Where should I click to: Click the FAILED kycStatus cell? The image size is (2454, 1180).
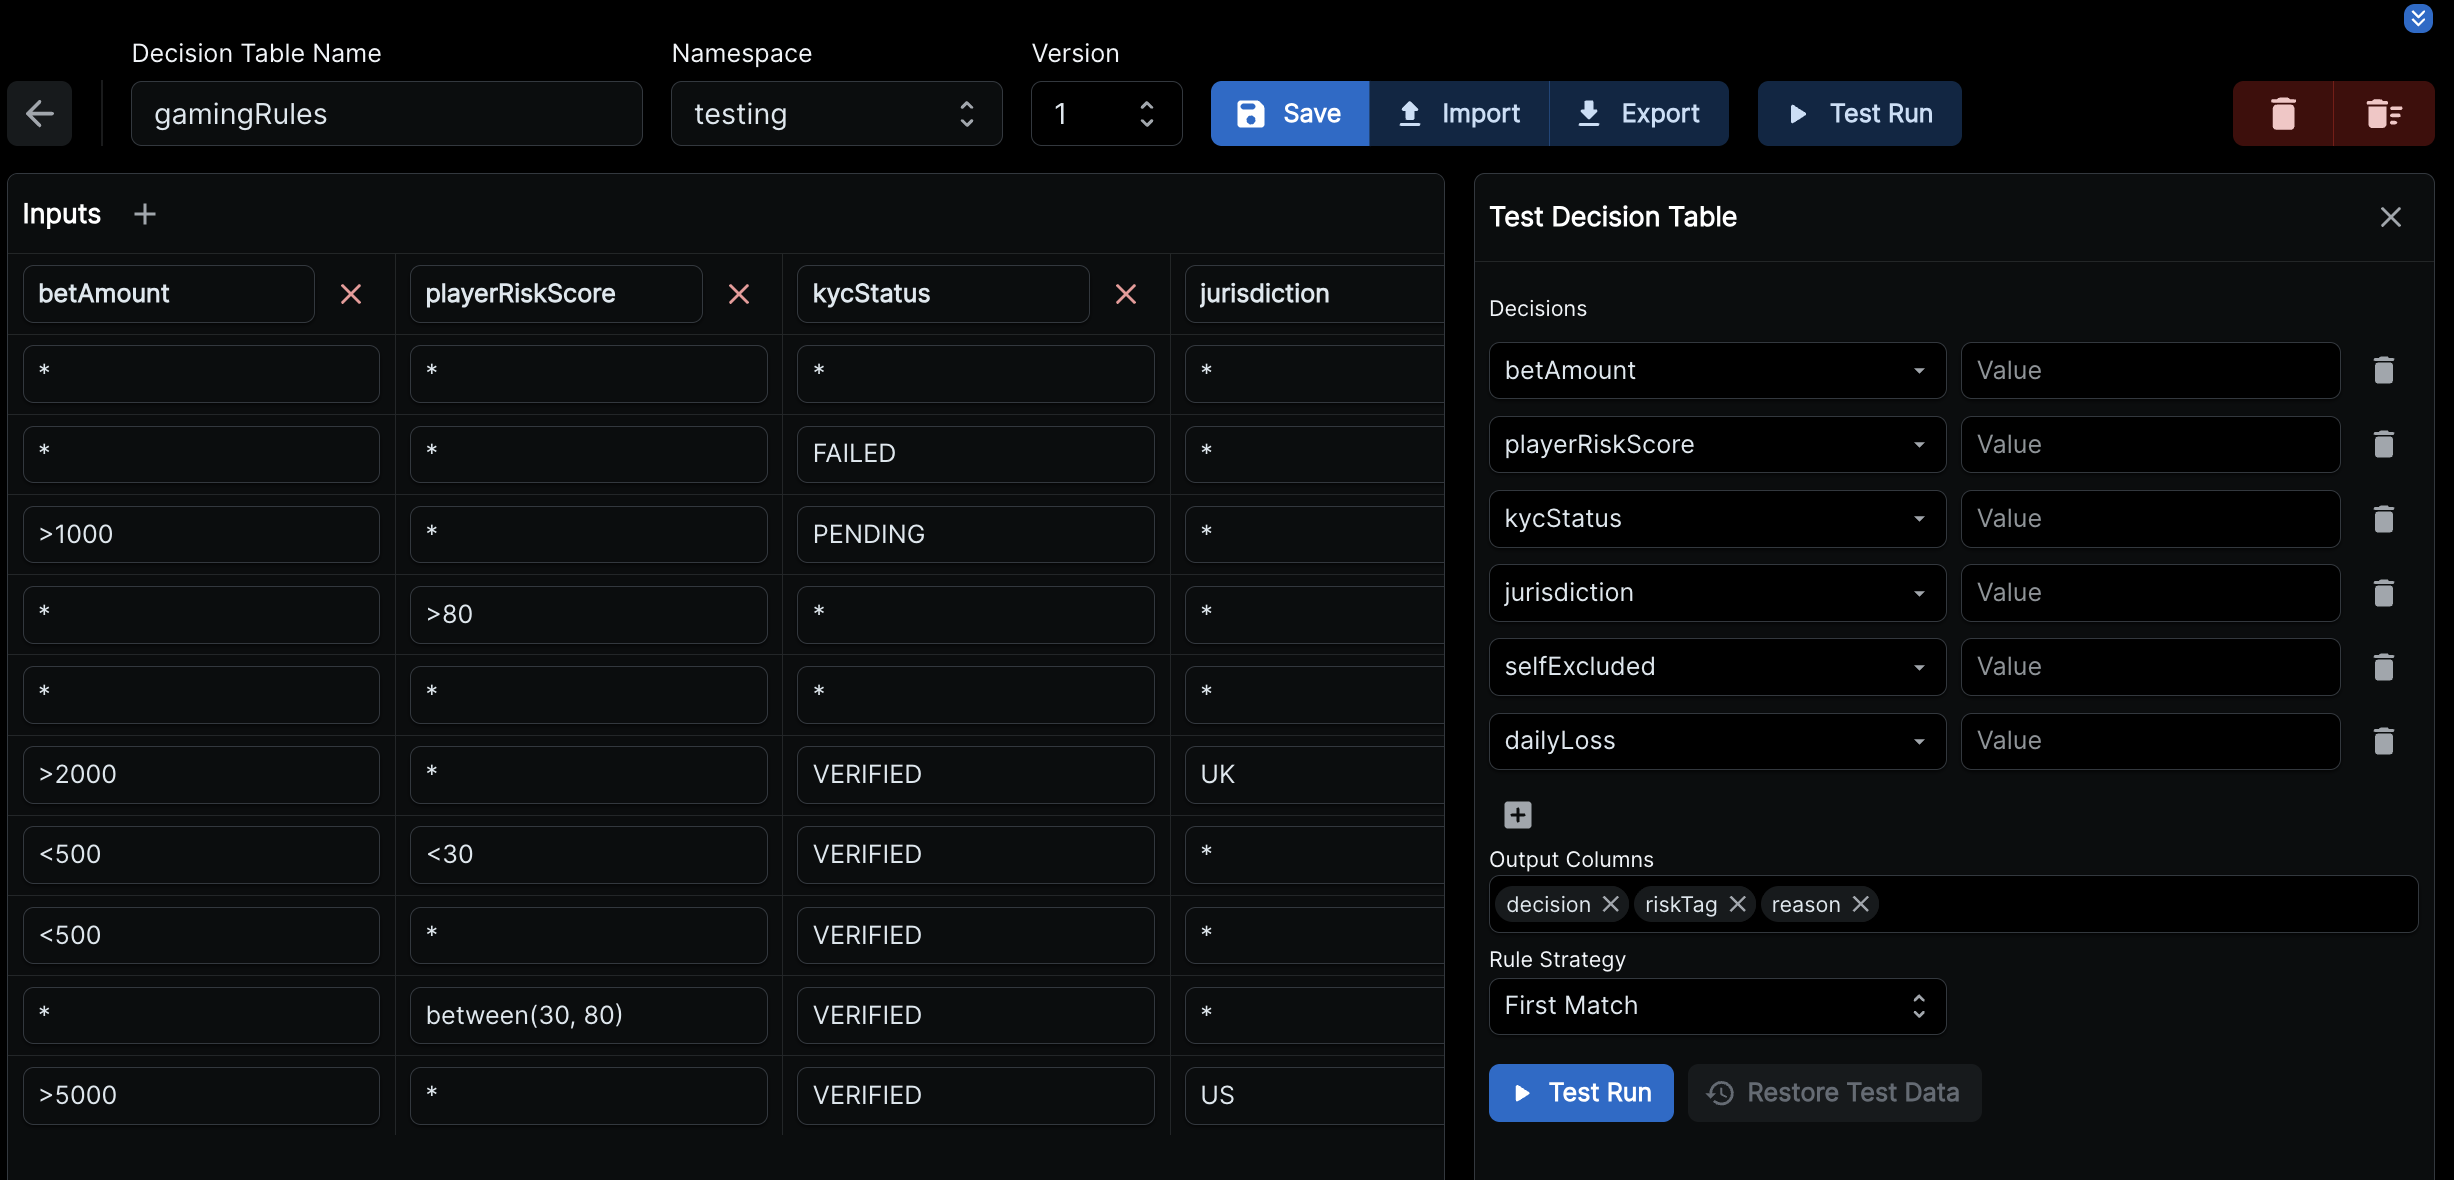976,454
